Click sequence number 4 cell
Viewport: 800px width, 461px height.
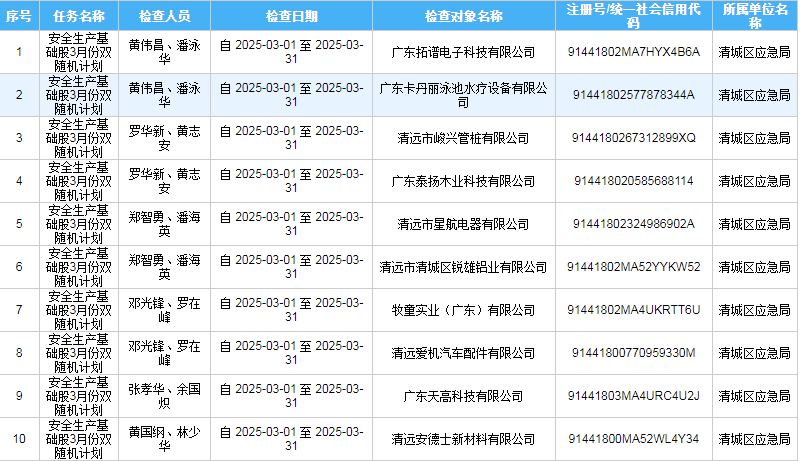(x=19, y=181)
